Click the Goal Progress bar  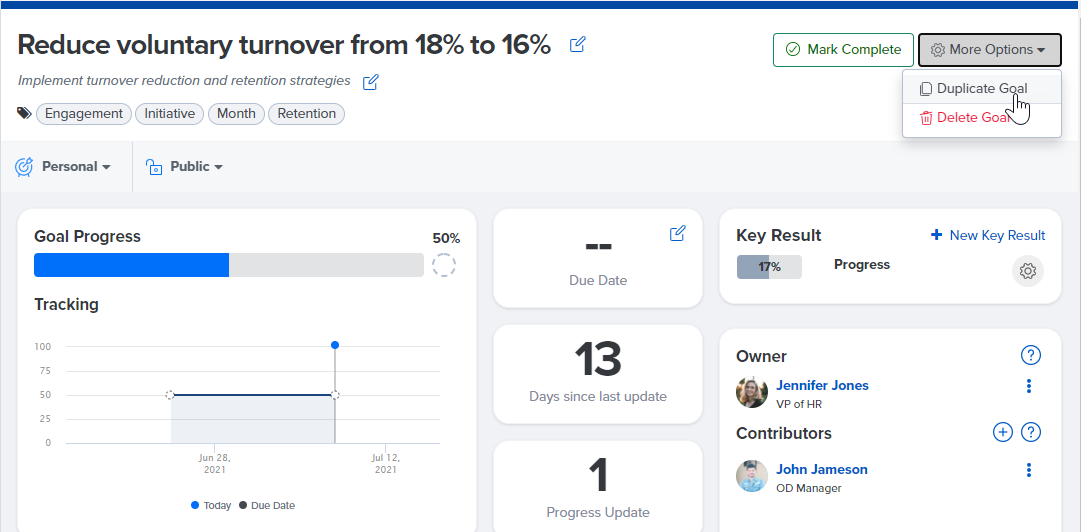(x=229, y=265)
